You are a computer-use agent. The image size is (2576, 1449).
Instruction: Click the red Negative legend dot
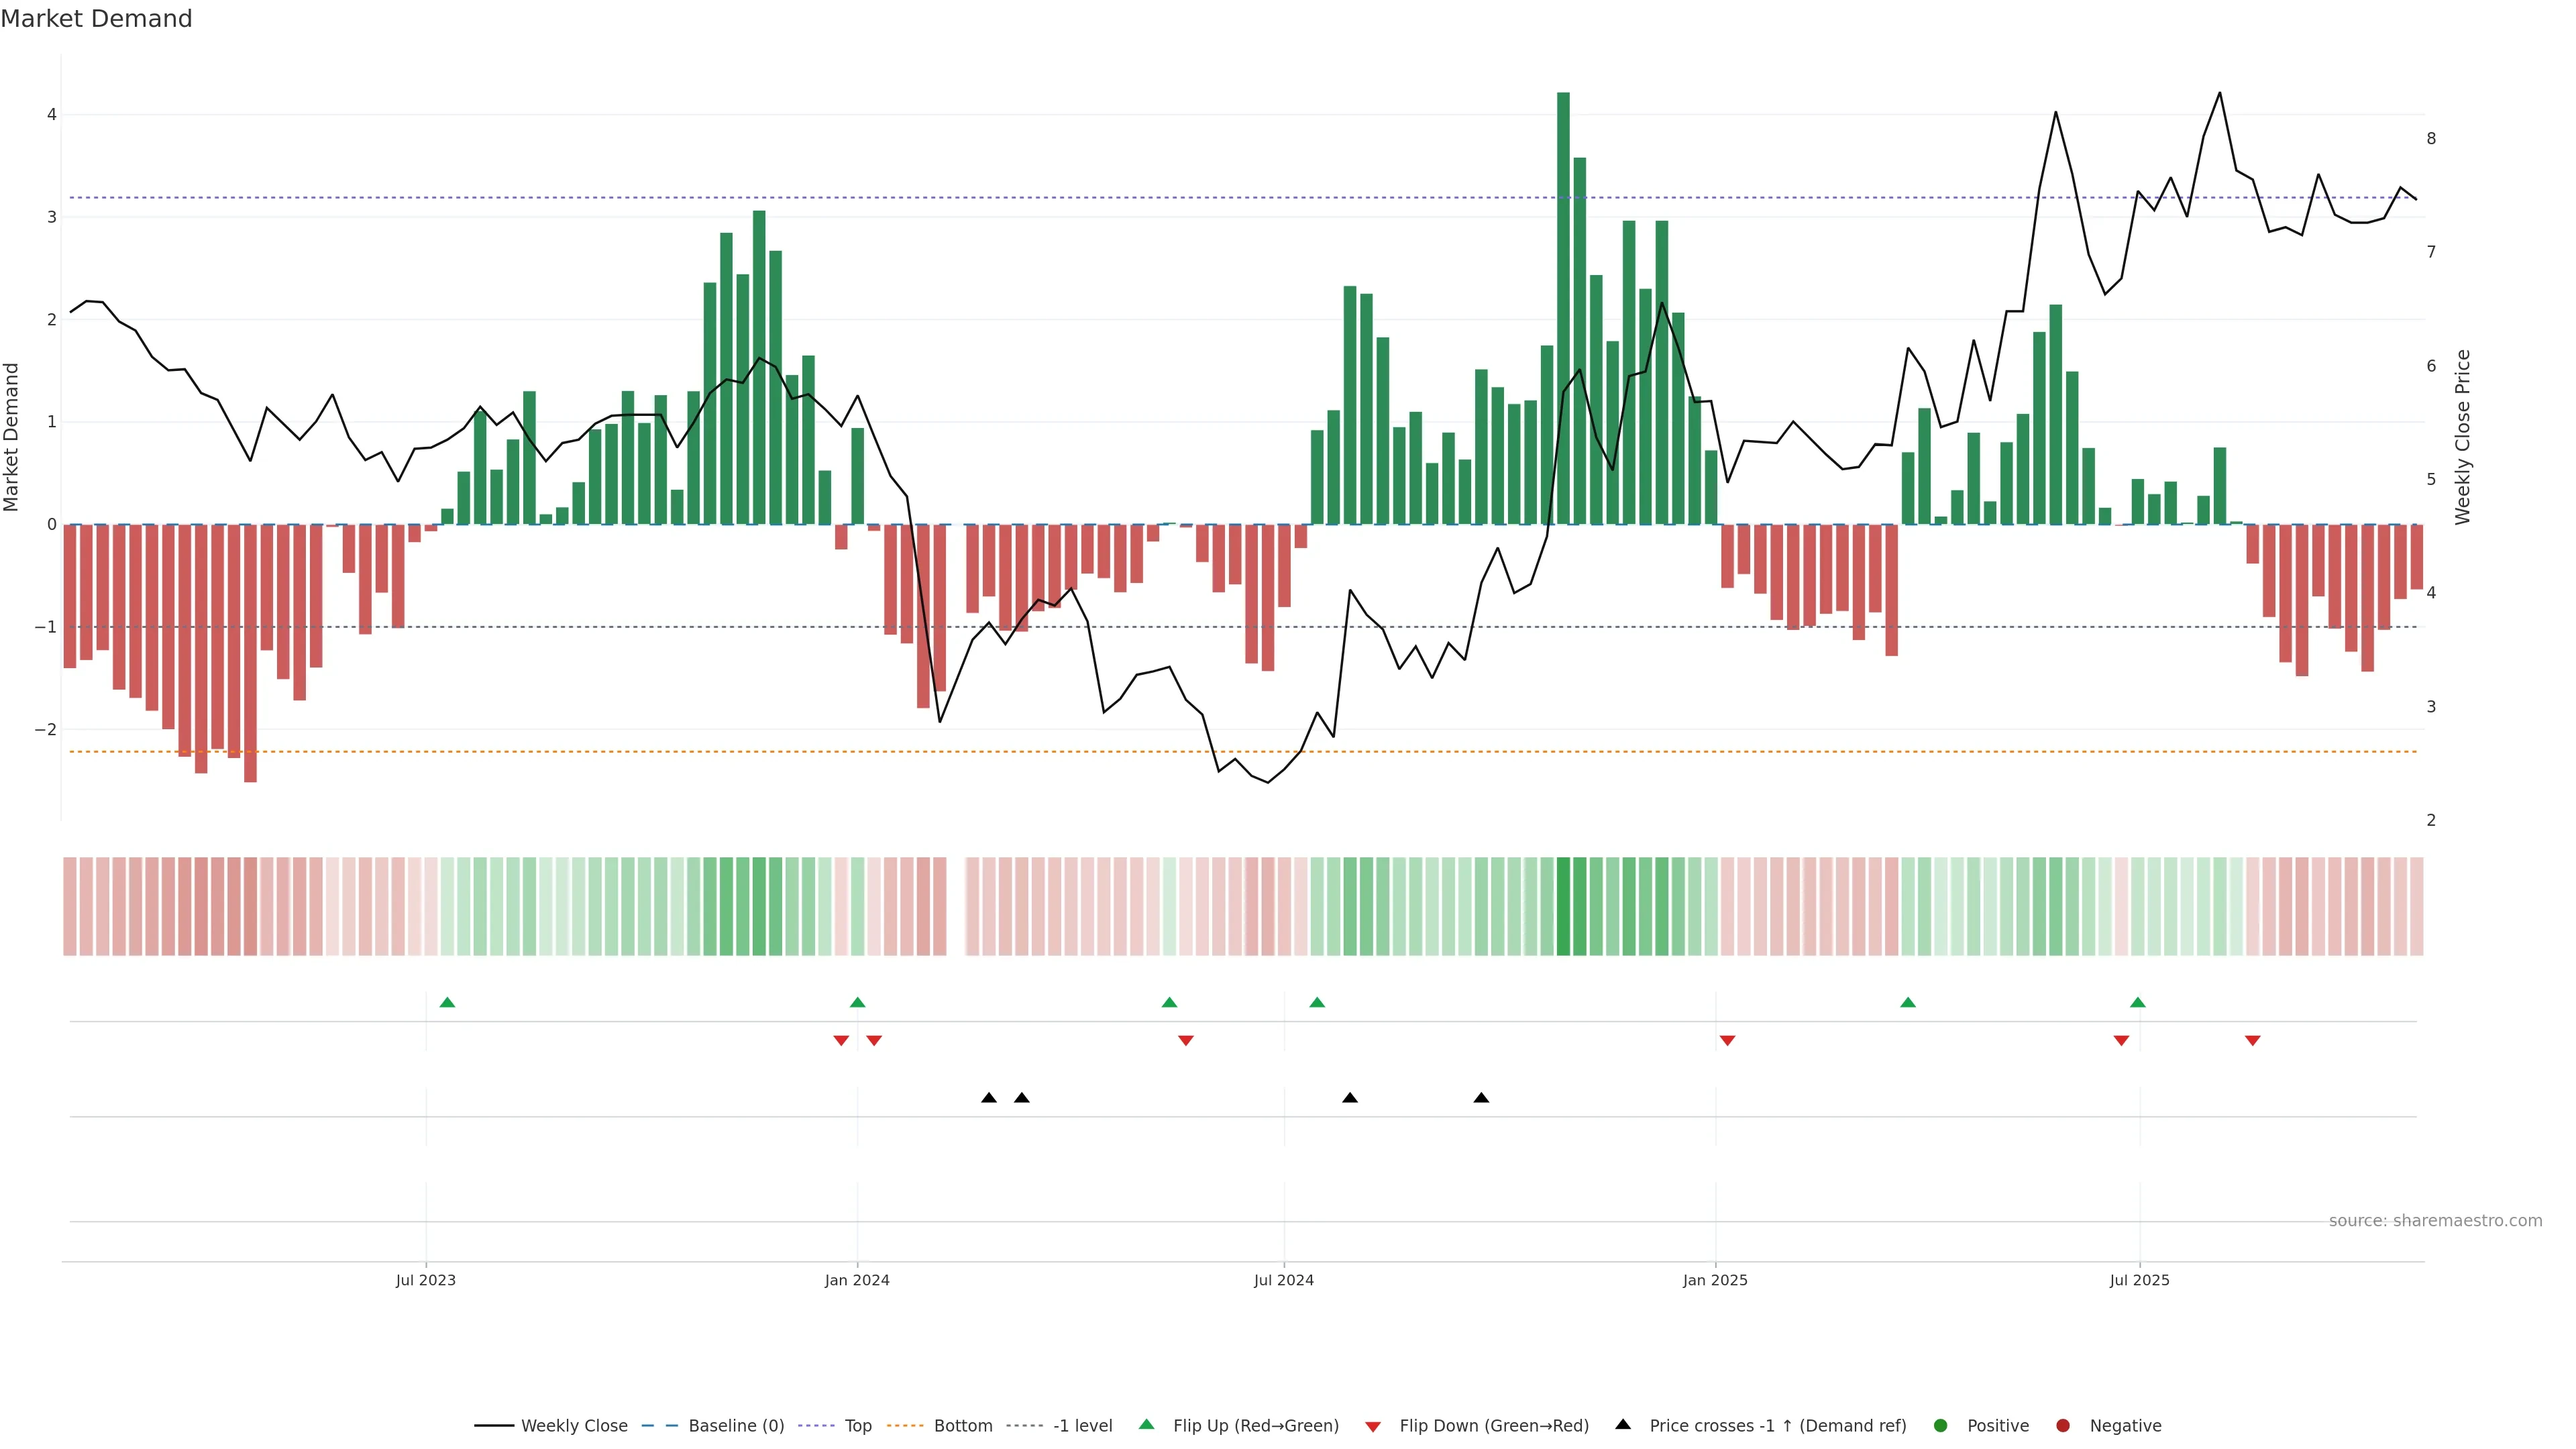2063,1426
